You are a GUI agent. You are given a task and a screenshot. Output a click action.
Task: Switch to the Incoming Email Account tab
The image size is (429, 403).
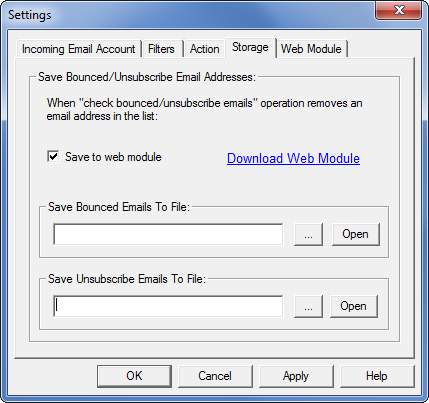pyautogui.click(x=79, y=49)
